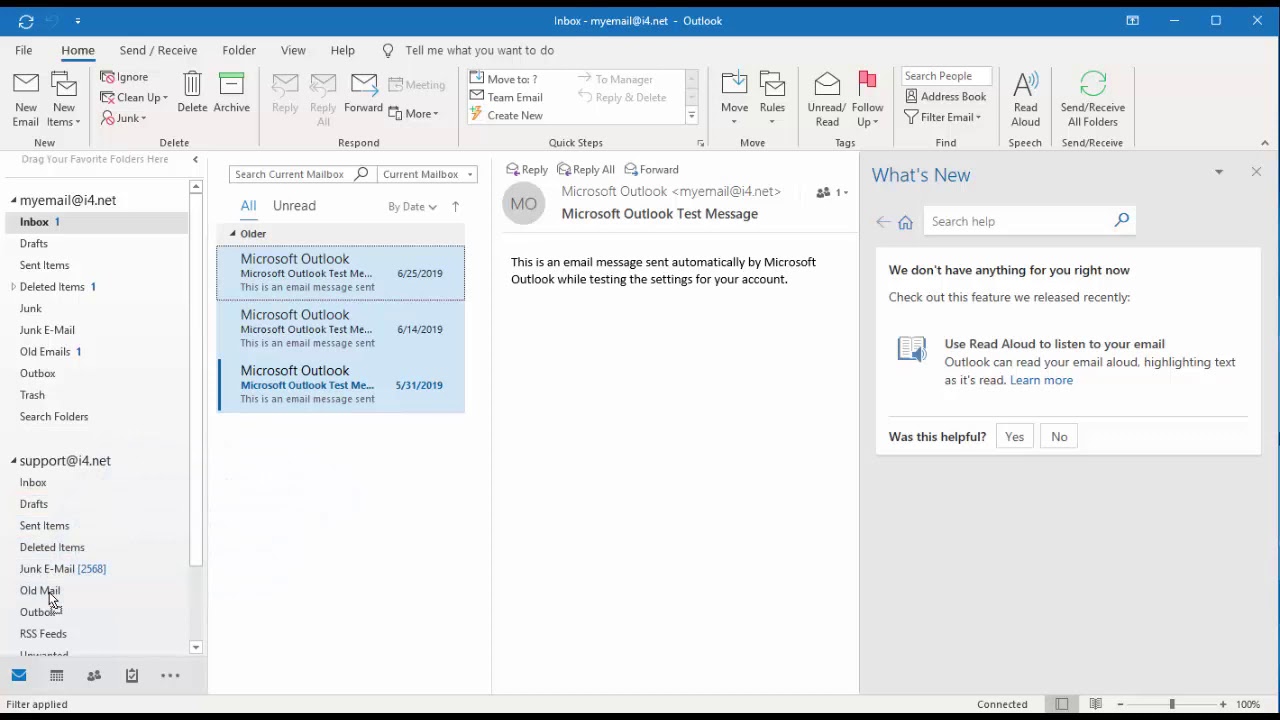Viewport: 1280px width, 720px height.
Task: Collapse the Older message group
Action: pos(233,234)
